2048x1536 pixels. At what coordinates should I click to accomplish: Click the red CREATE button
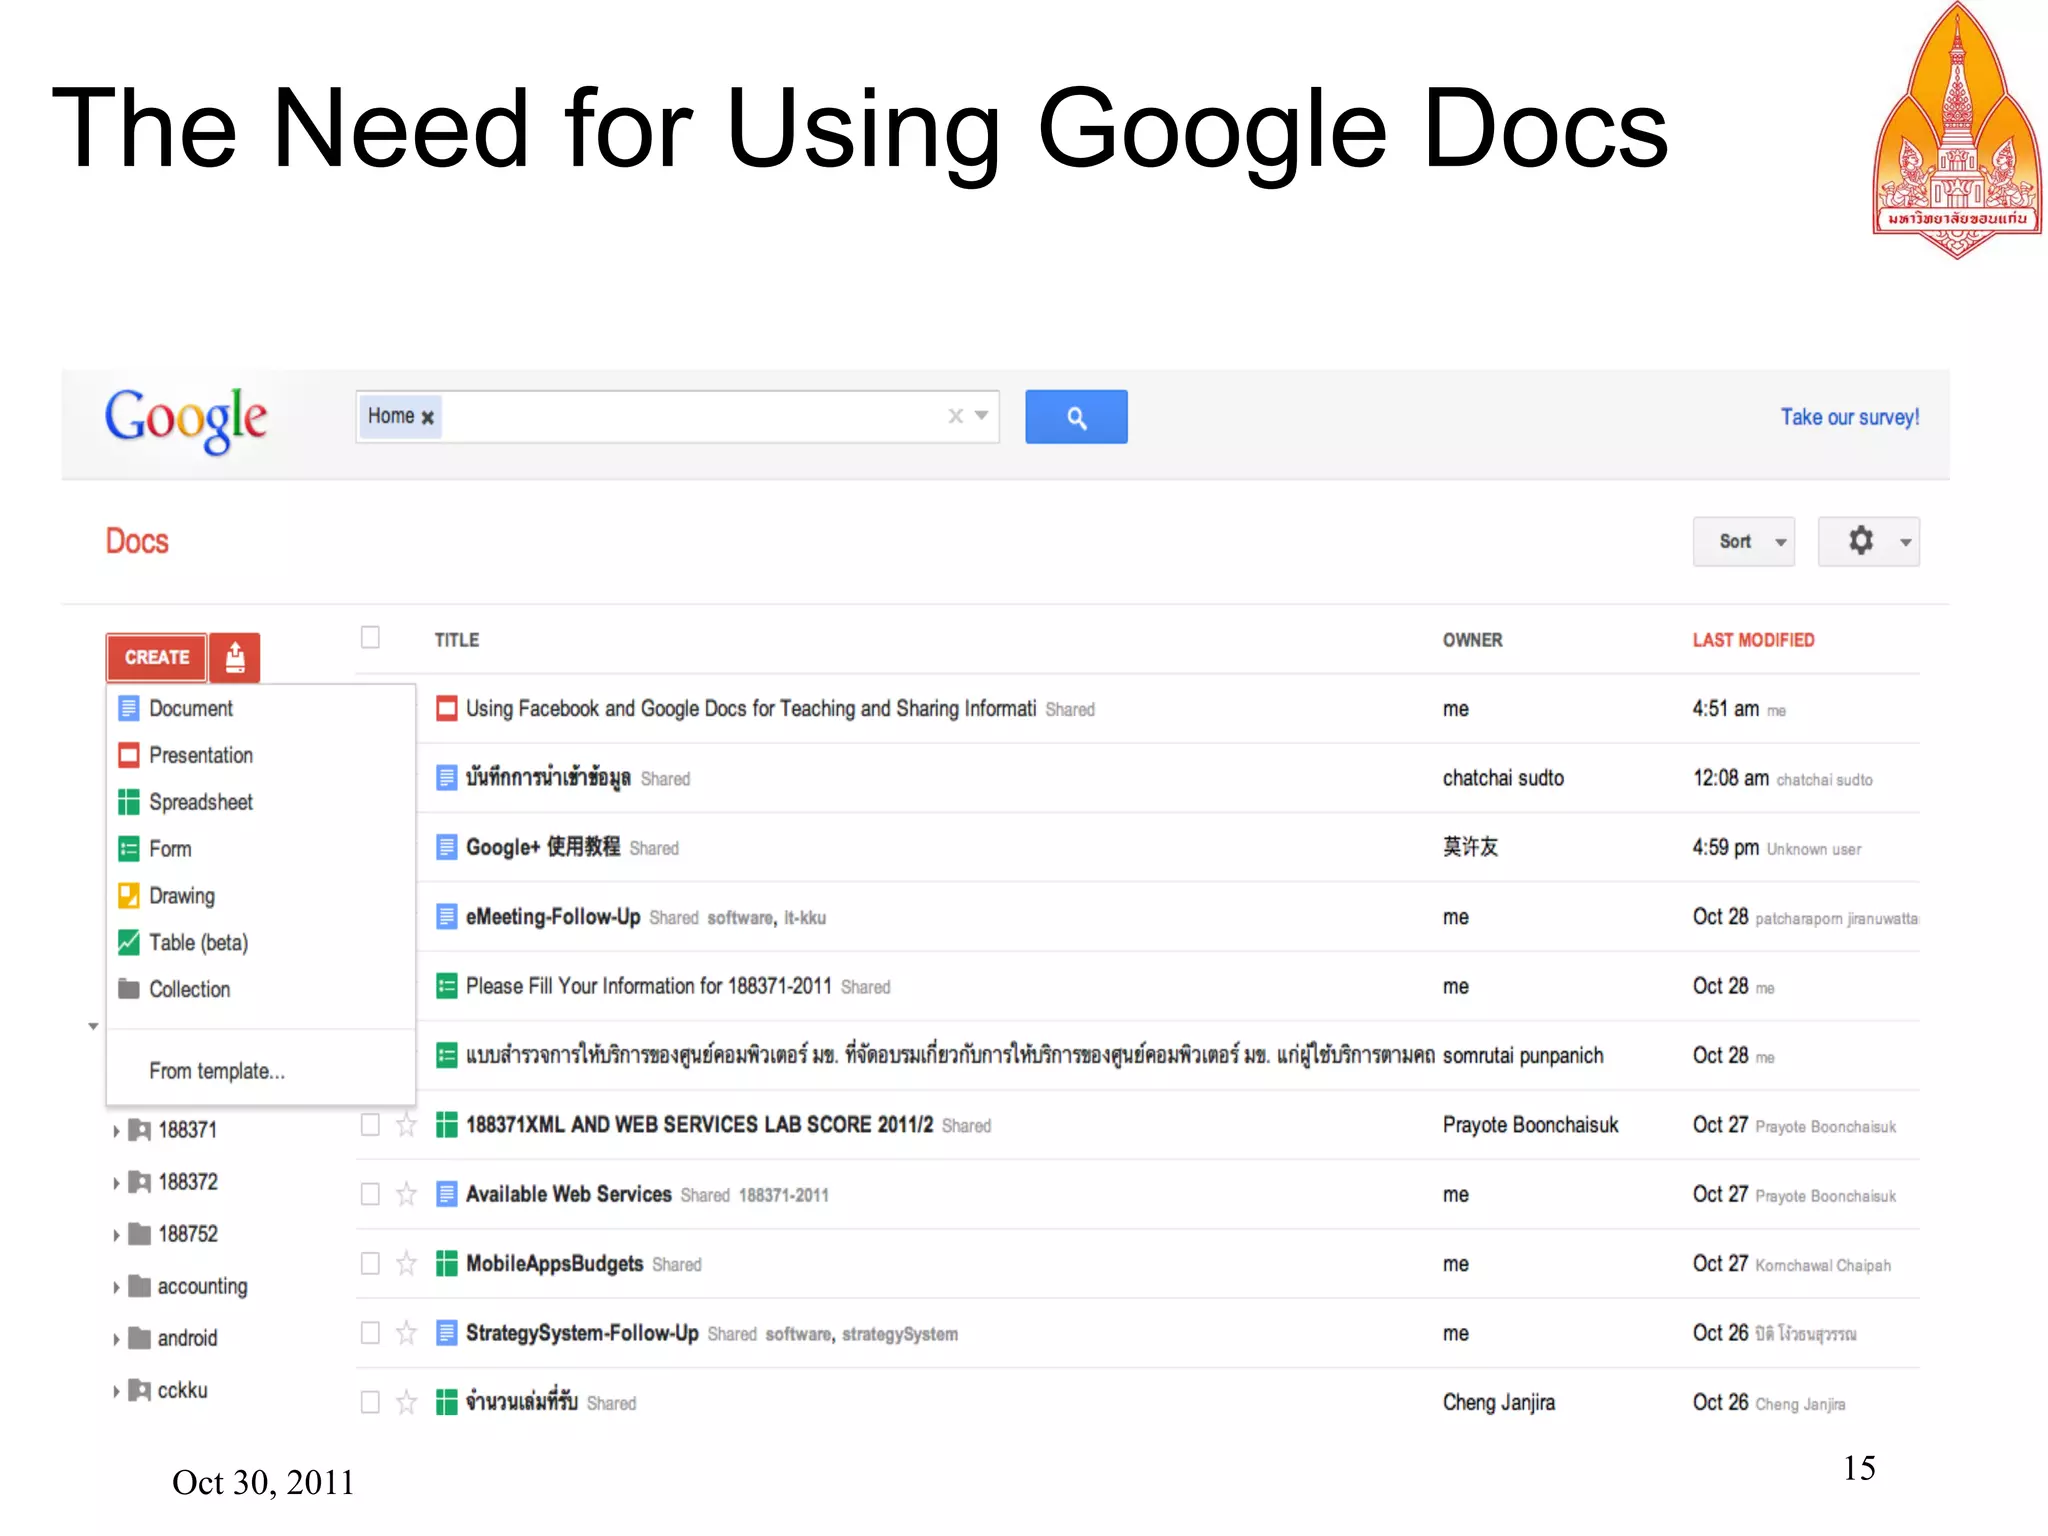coord(157,657)
